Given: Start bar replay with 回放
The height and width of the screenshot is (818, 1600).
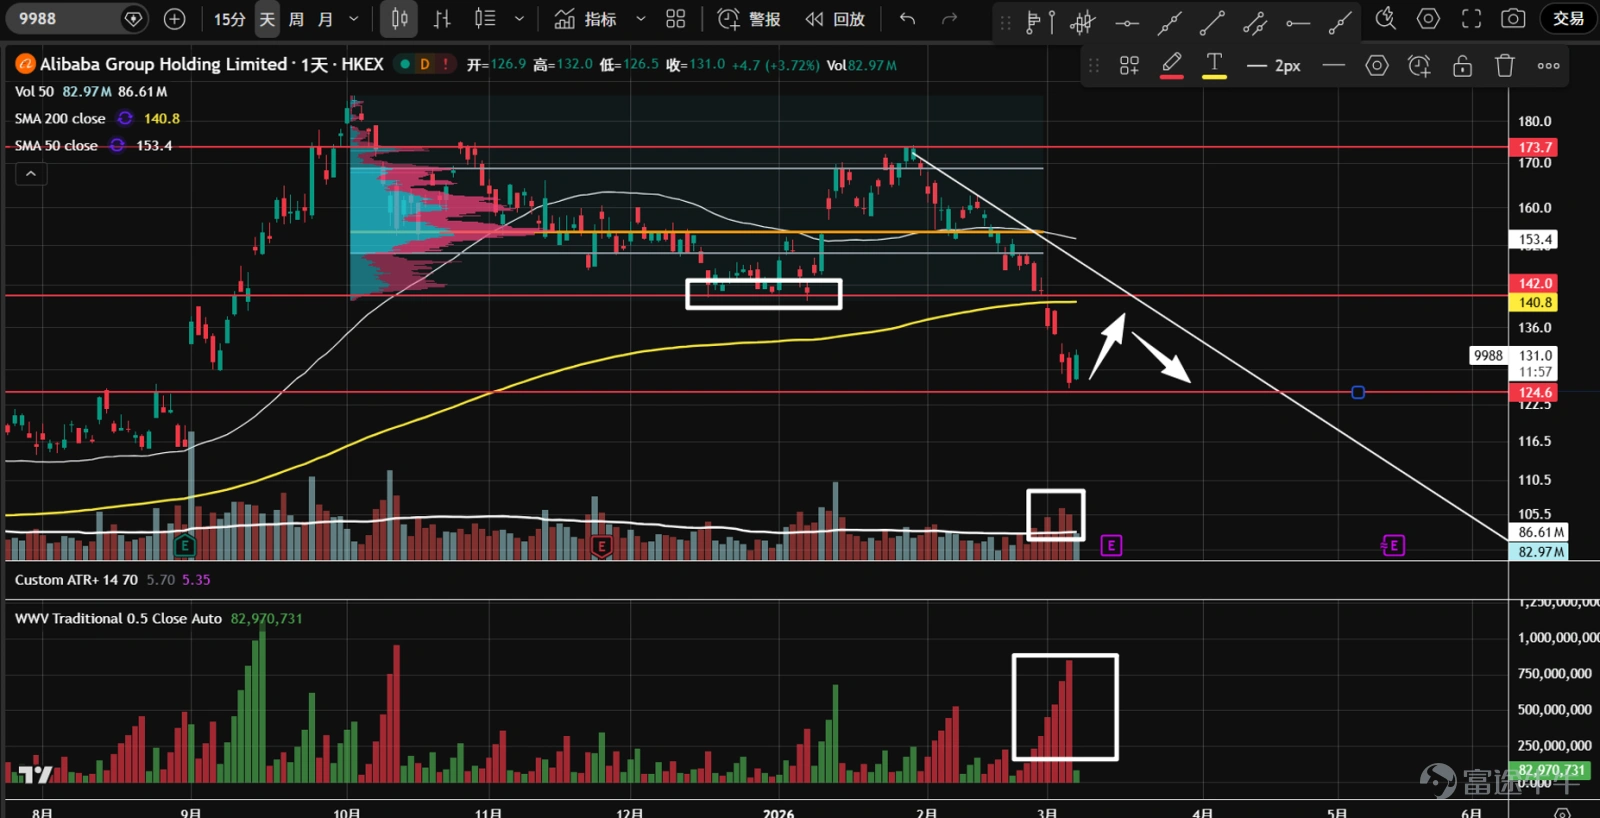Looking at the screenshot, I should tap(836, 19).
